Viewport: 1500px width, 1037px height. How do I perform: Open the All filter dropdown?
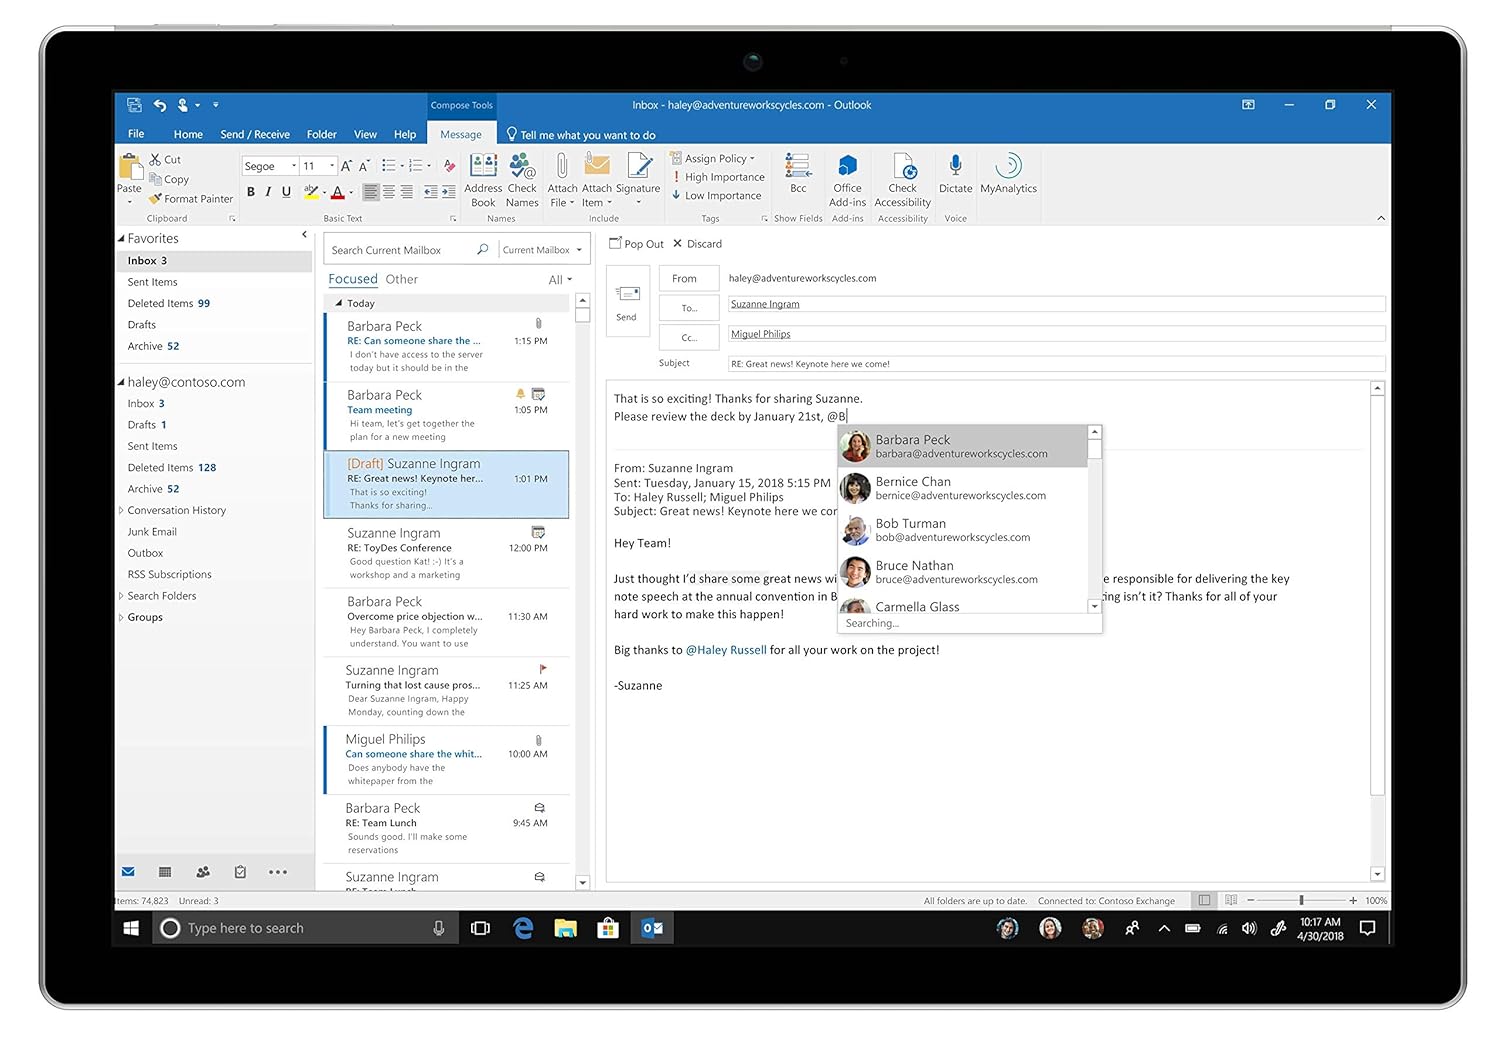click(x=560, y=280)
